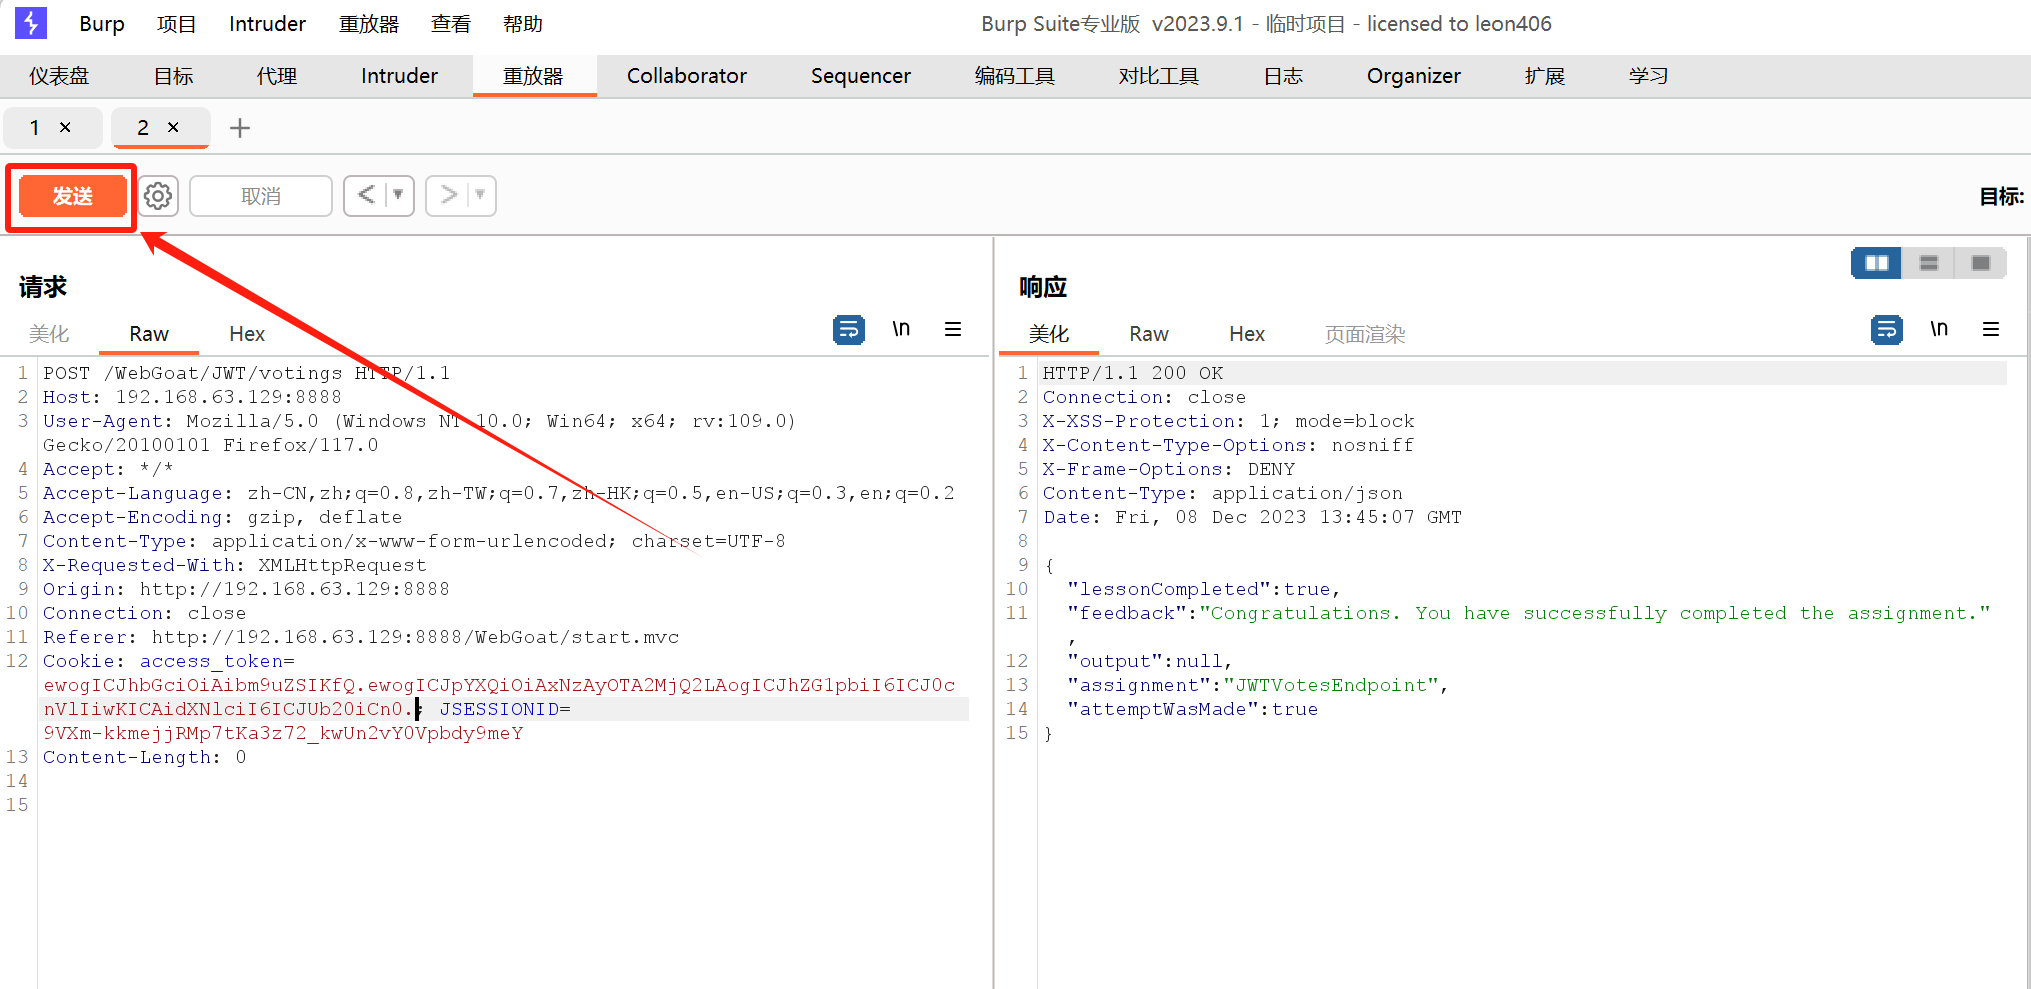Close Repeater tab 2
Screen dimensions: 2031x989
point(173,127)
